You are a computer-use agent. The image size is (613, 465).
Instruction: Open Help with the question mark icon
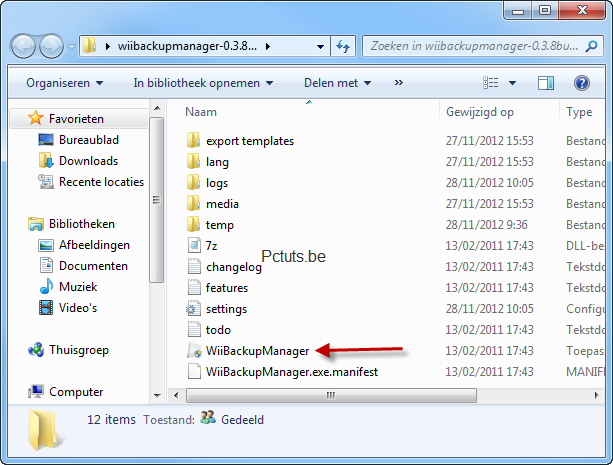[x=582, y=83]
